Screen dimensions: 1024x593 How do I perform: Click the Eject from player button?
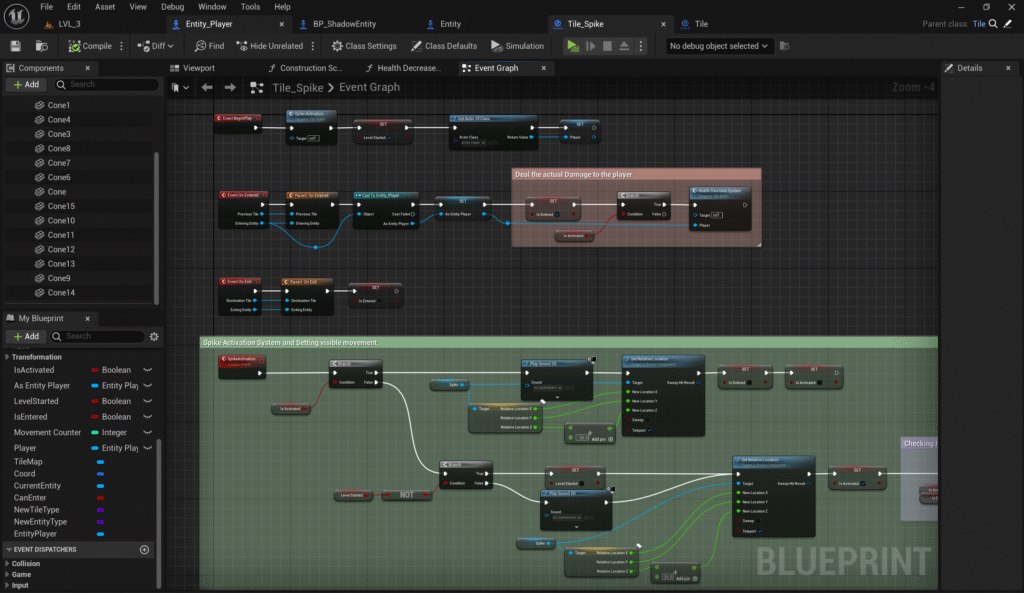click(624, 46)
